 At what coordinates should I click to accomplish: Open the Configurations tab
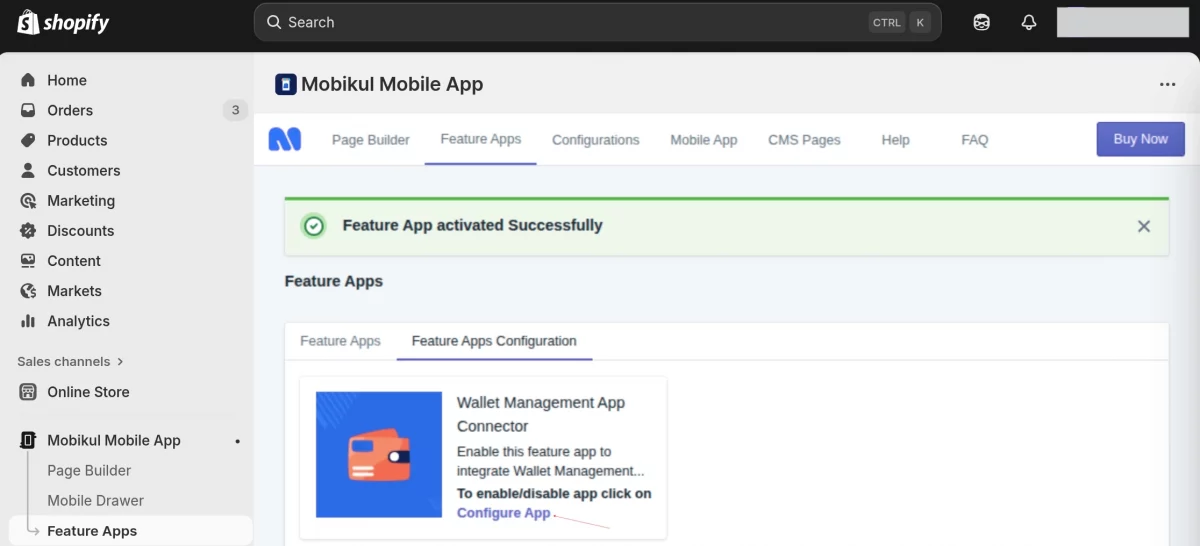595,140
